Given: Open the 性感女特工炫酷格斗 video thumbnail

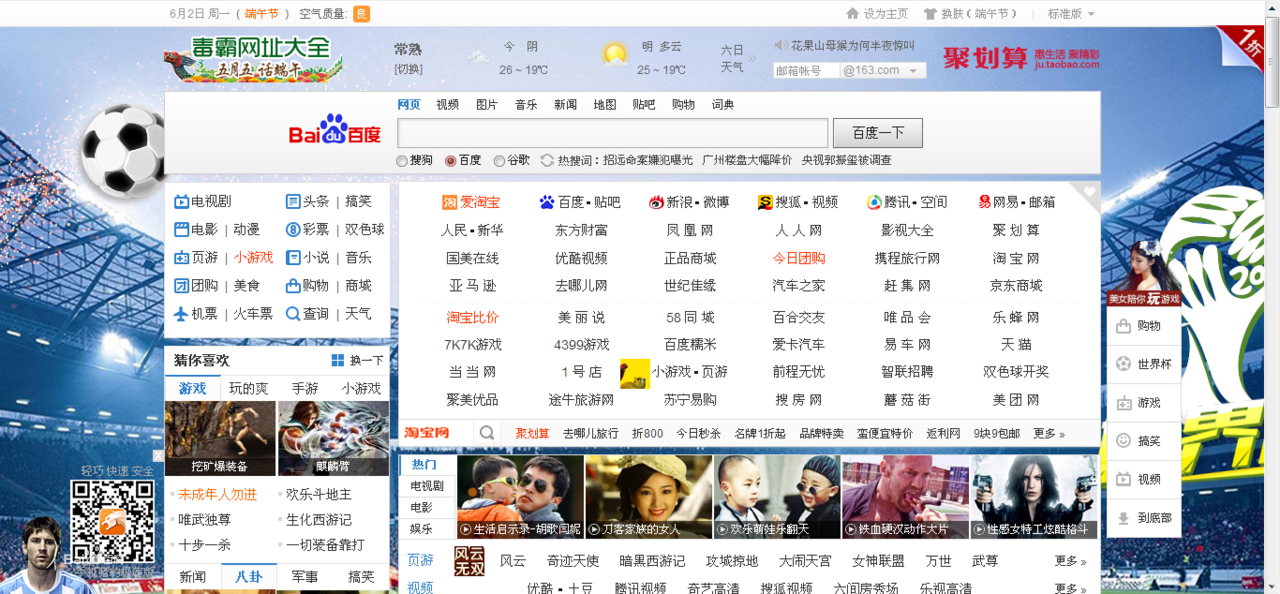Looking at the screenshot, I should click(x=1034, y=497).
